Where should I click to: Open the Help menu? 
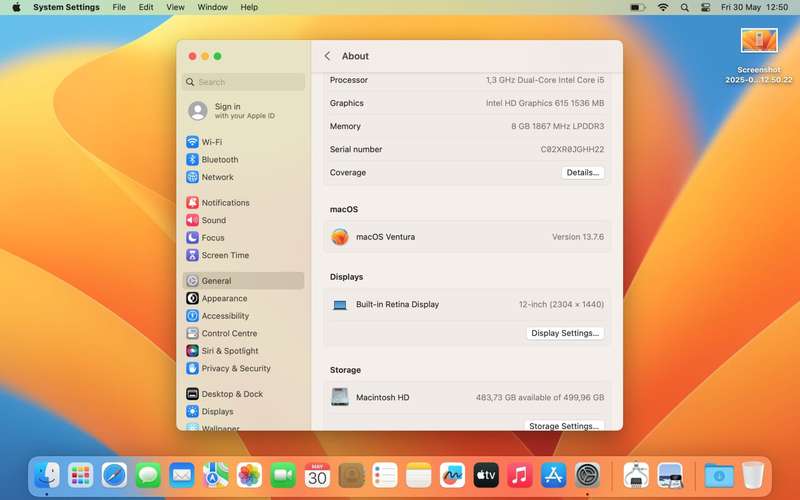click(249, 7)
